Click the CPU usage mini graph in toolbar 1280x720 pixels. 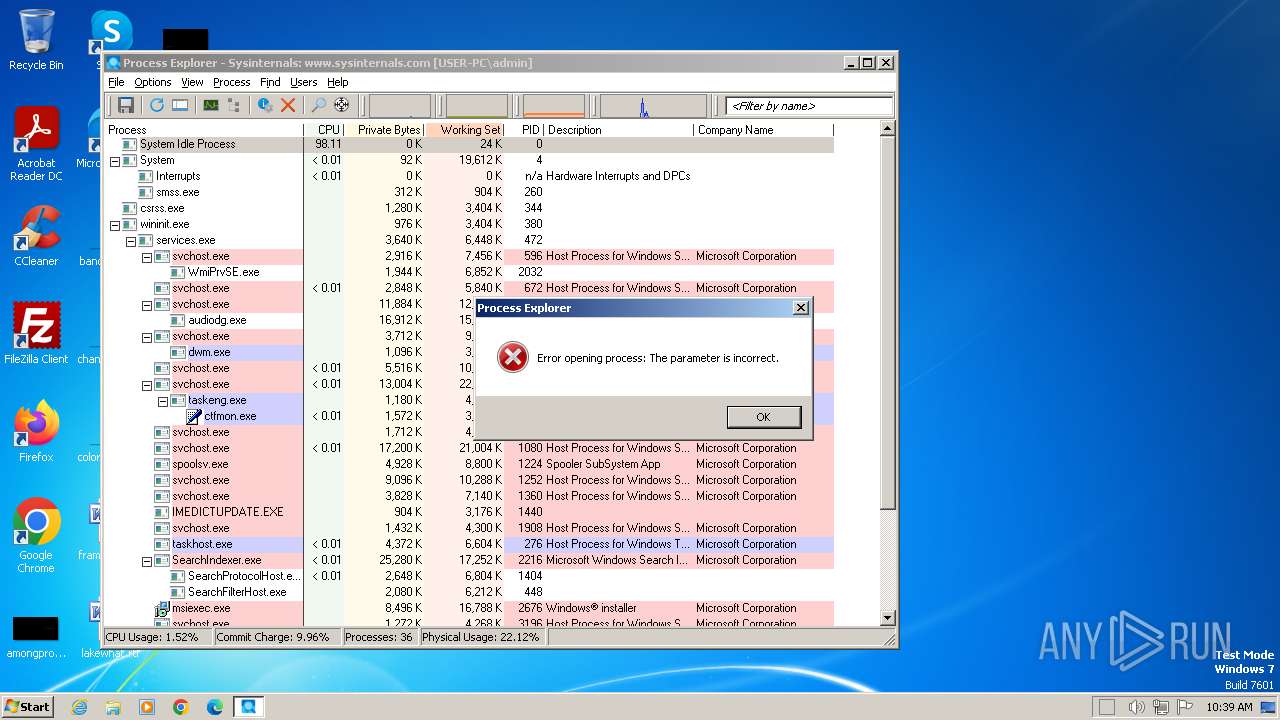tap(399, 105)
